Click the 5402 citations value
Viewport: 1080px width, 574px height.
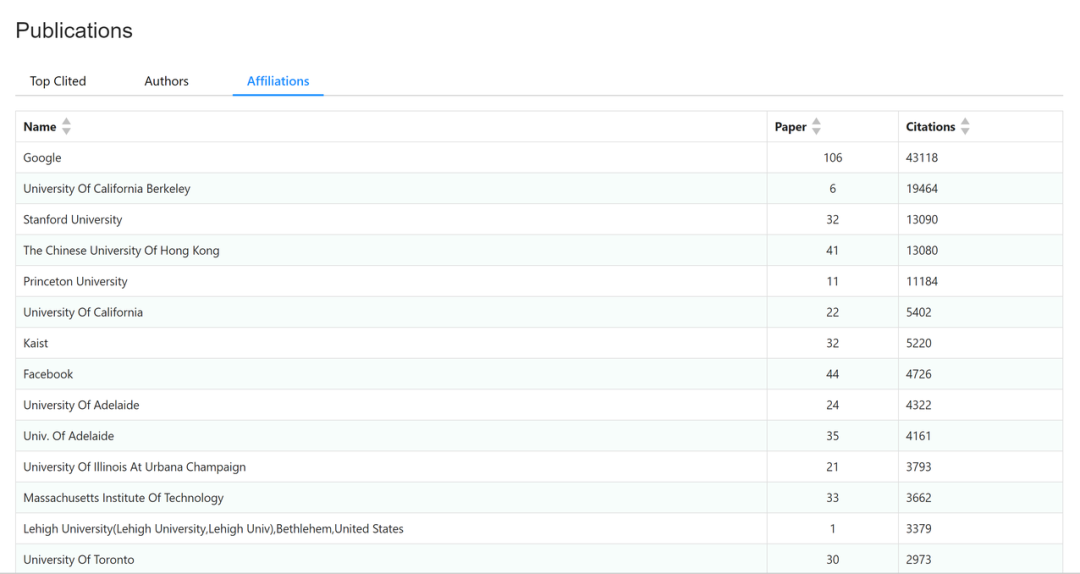(919, 312)
